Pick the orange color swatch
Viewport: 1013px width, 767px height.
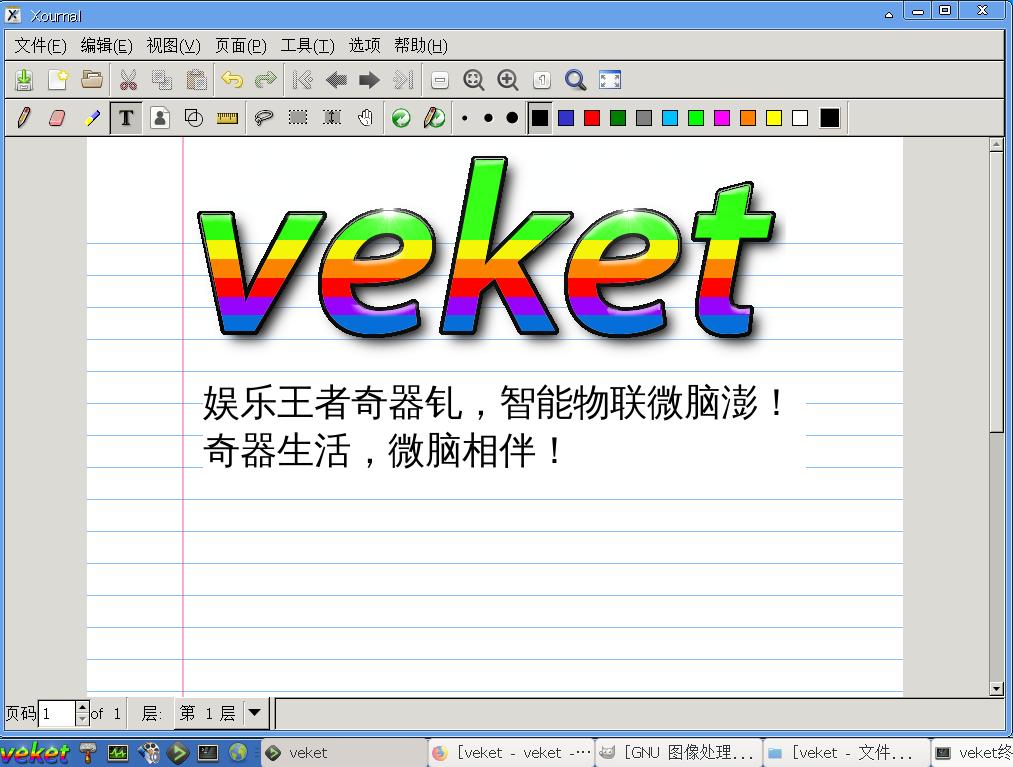(748, 118)
